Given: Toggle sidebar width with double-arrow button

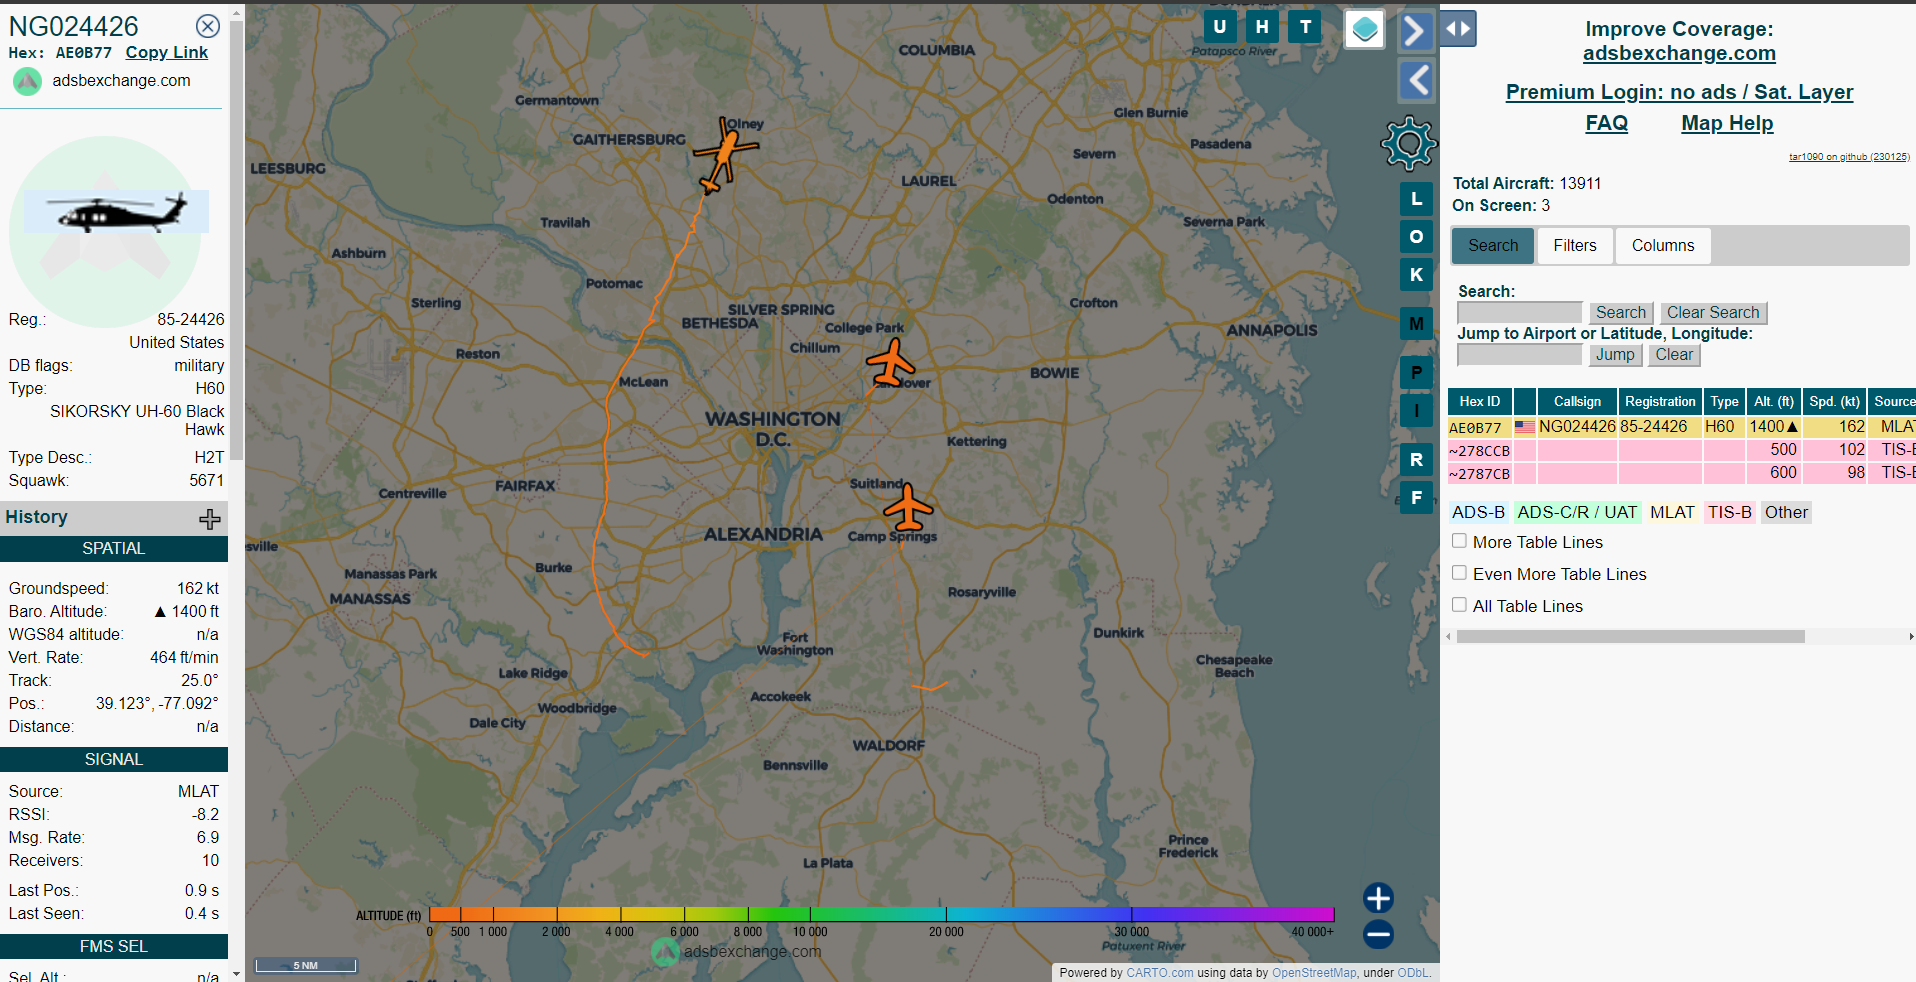Looking at the screenshot, I should [x=1458, y=28].
